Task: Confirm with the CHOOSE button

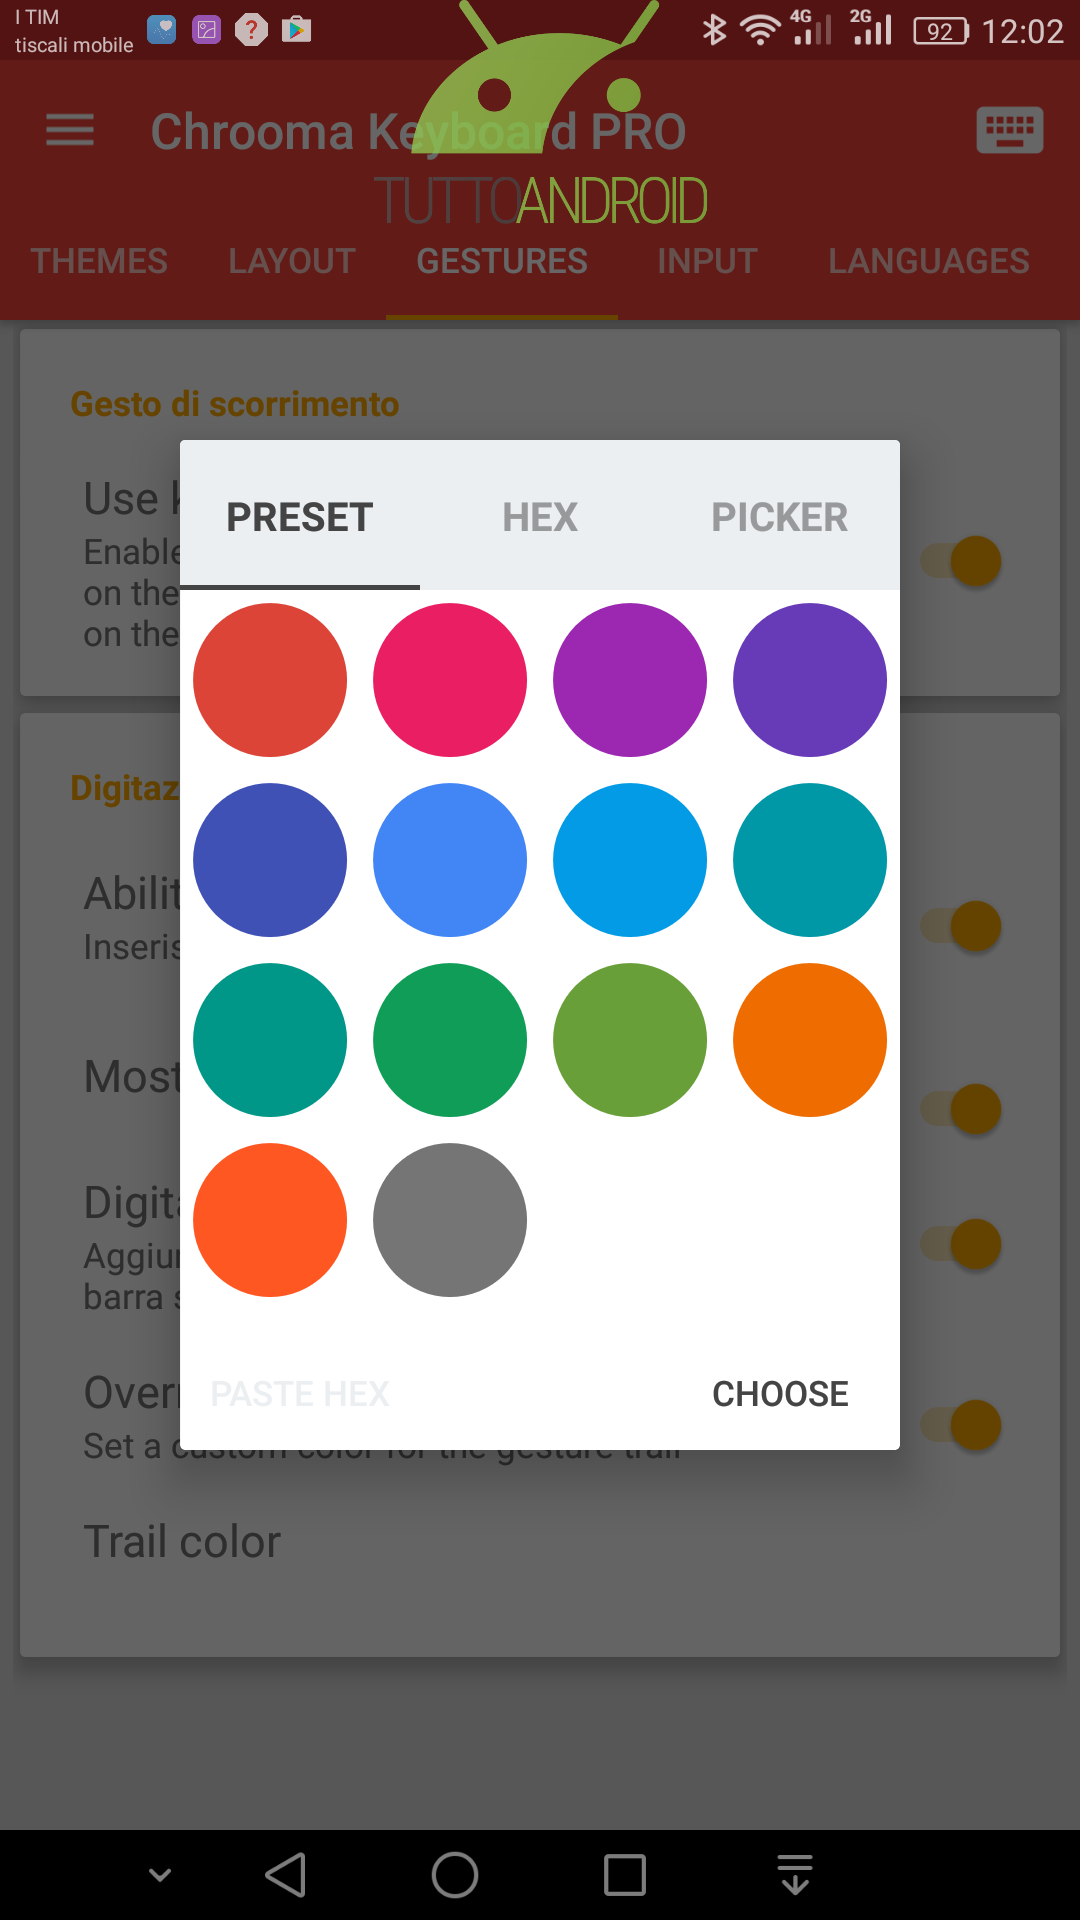Action: click(780, 1394)
